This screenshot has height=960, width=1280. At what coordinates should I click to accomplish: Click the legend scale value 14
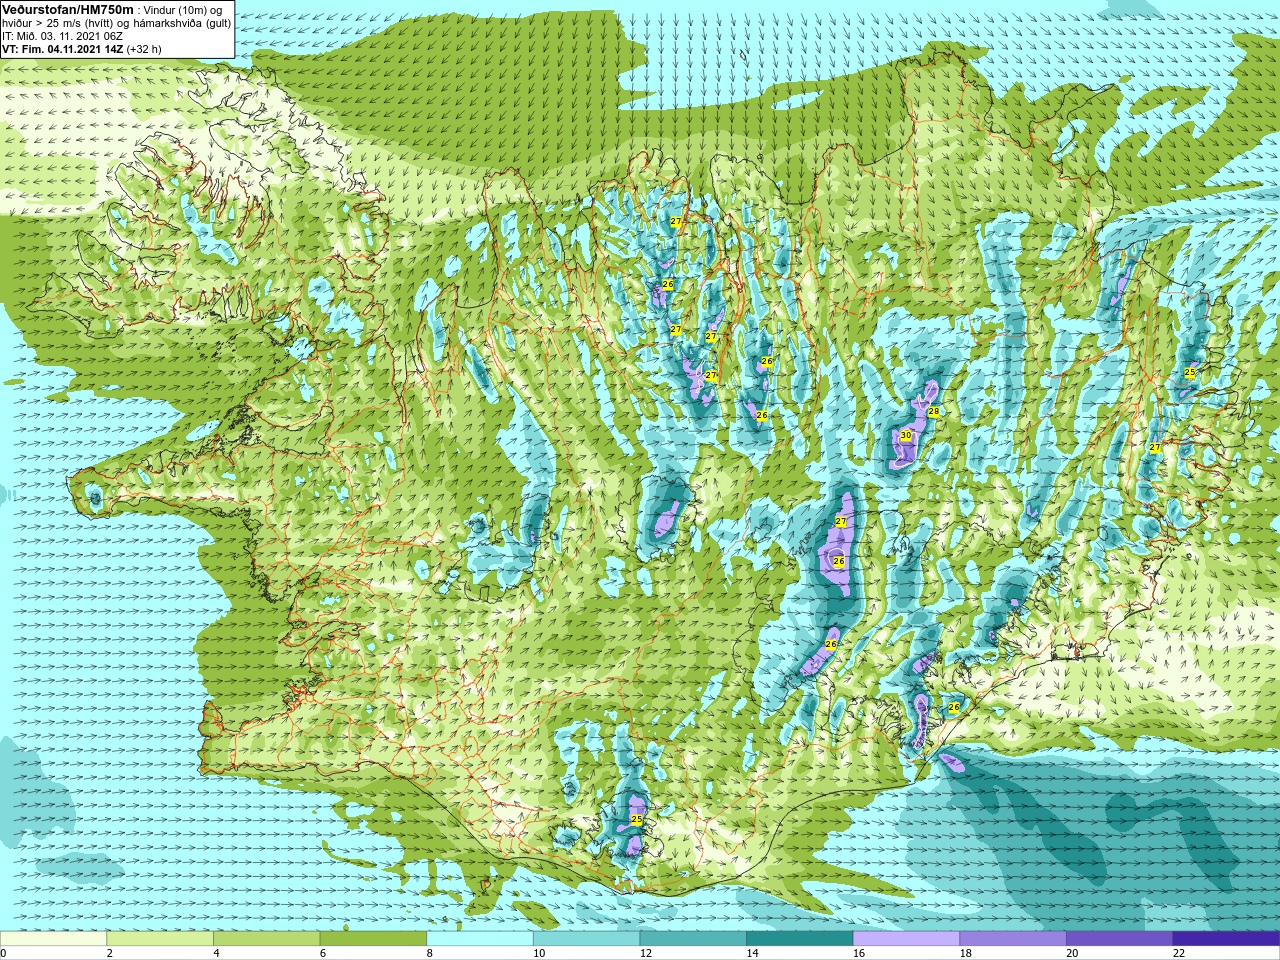coord(753,953)
